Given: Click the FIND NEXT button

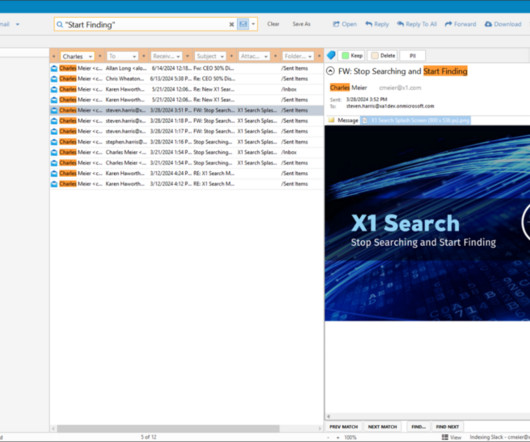Looking at the screenshot, I should (447, 427).
